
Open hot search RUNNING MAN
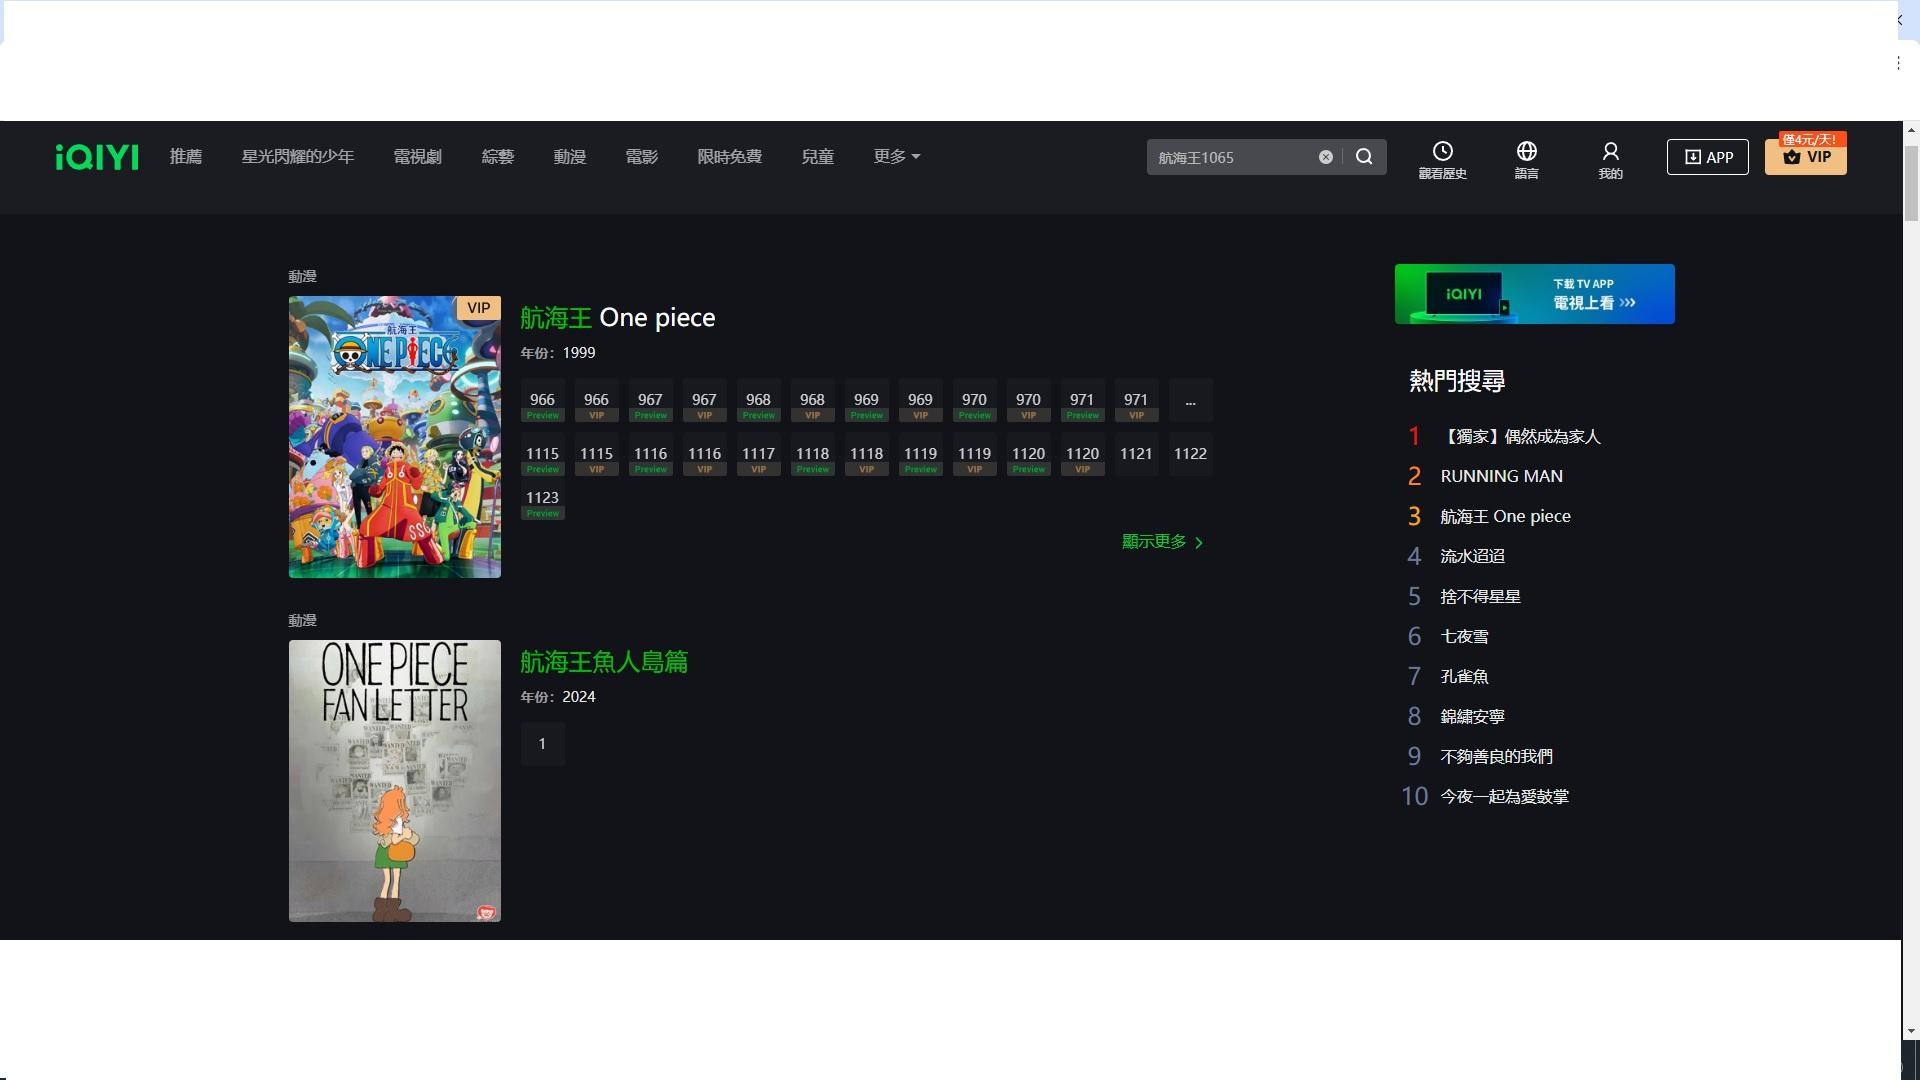[x=1501, y=477]
